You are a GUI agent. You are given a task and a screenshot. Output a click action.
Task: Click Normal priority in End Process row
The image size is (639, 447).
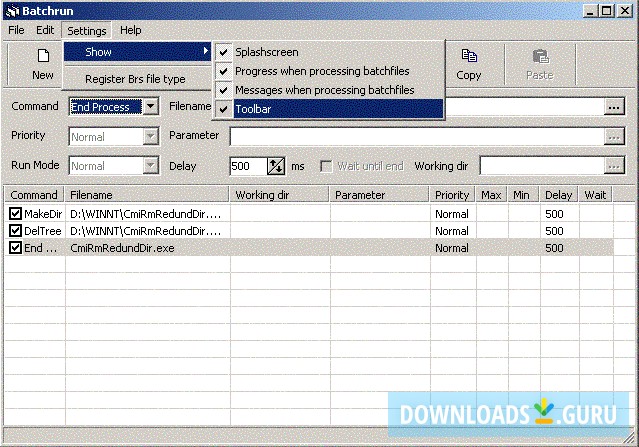[x=452, y=248]
